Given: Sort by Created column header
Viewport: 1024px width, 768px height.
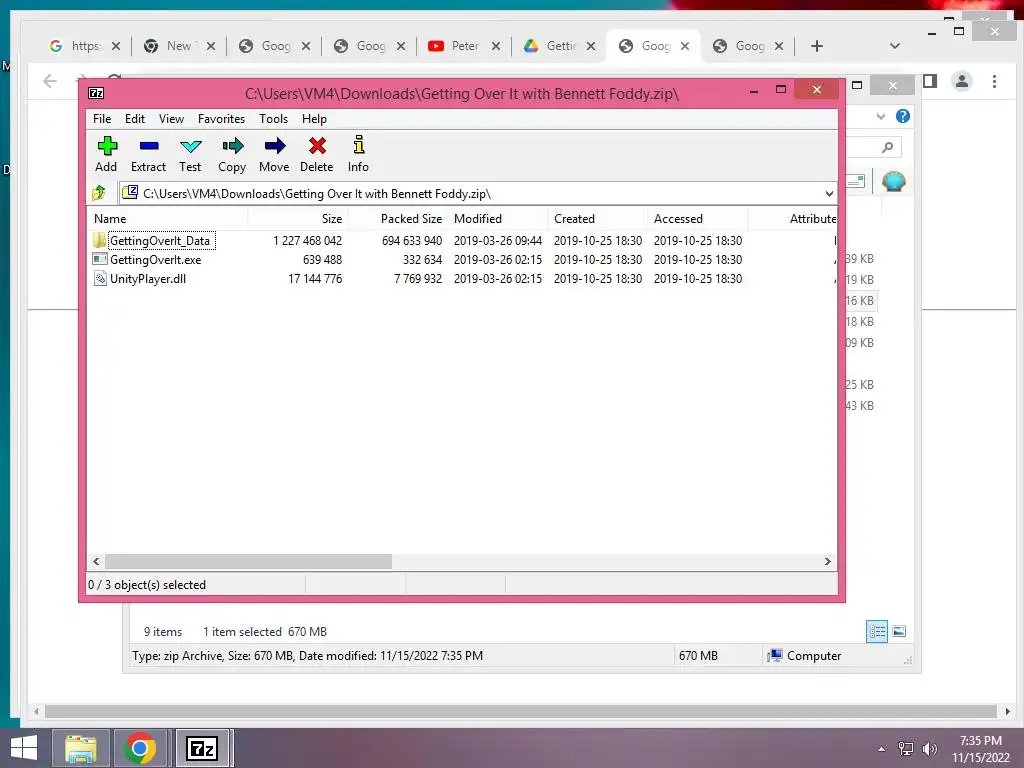Looking at the screenshot, I should [597, 219].
